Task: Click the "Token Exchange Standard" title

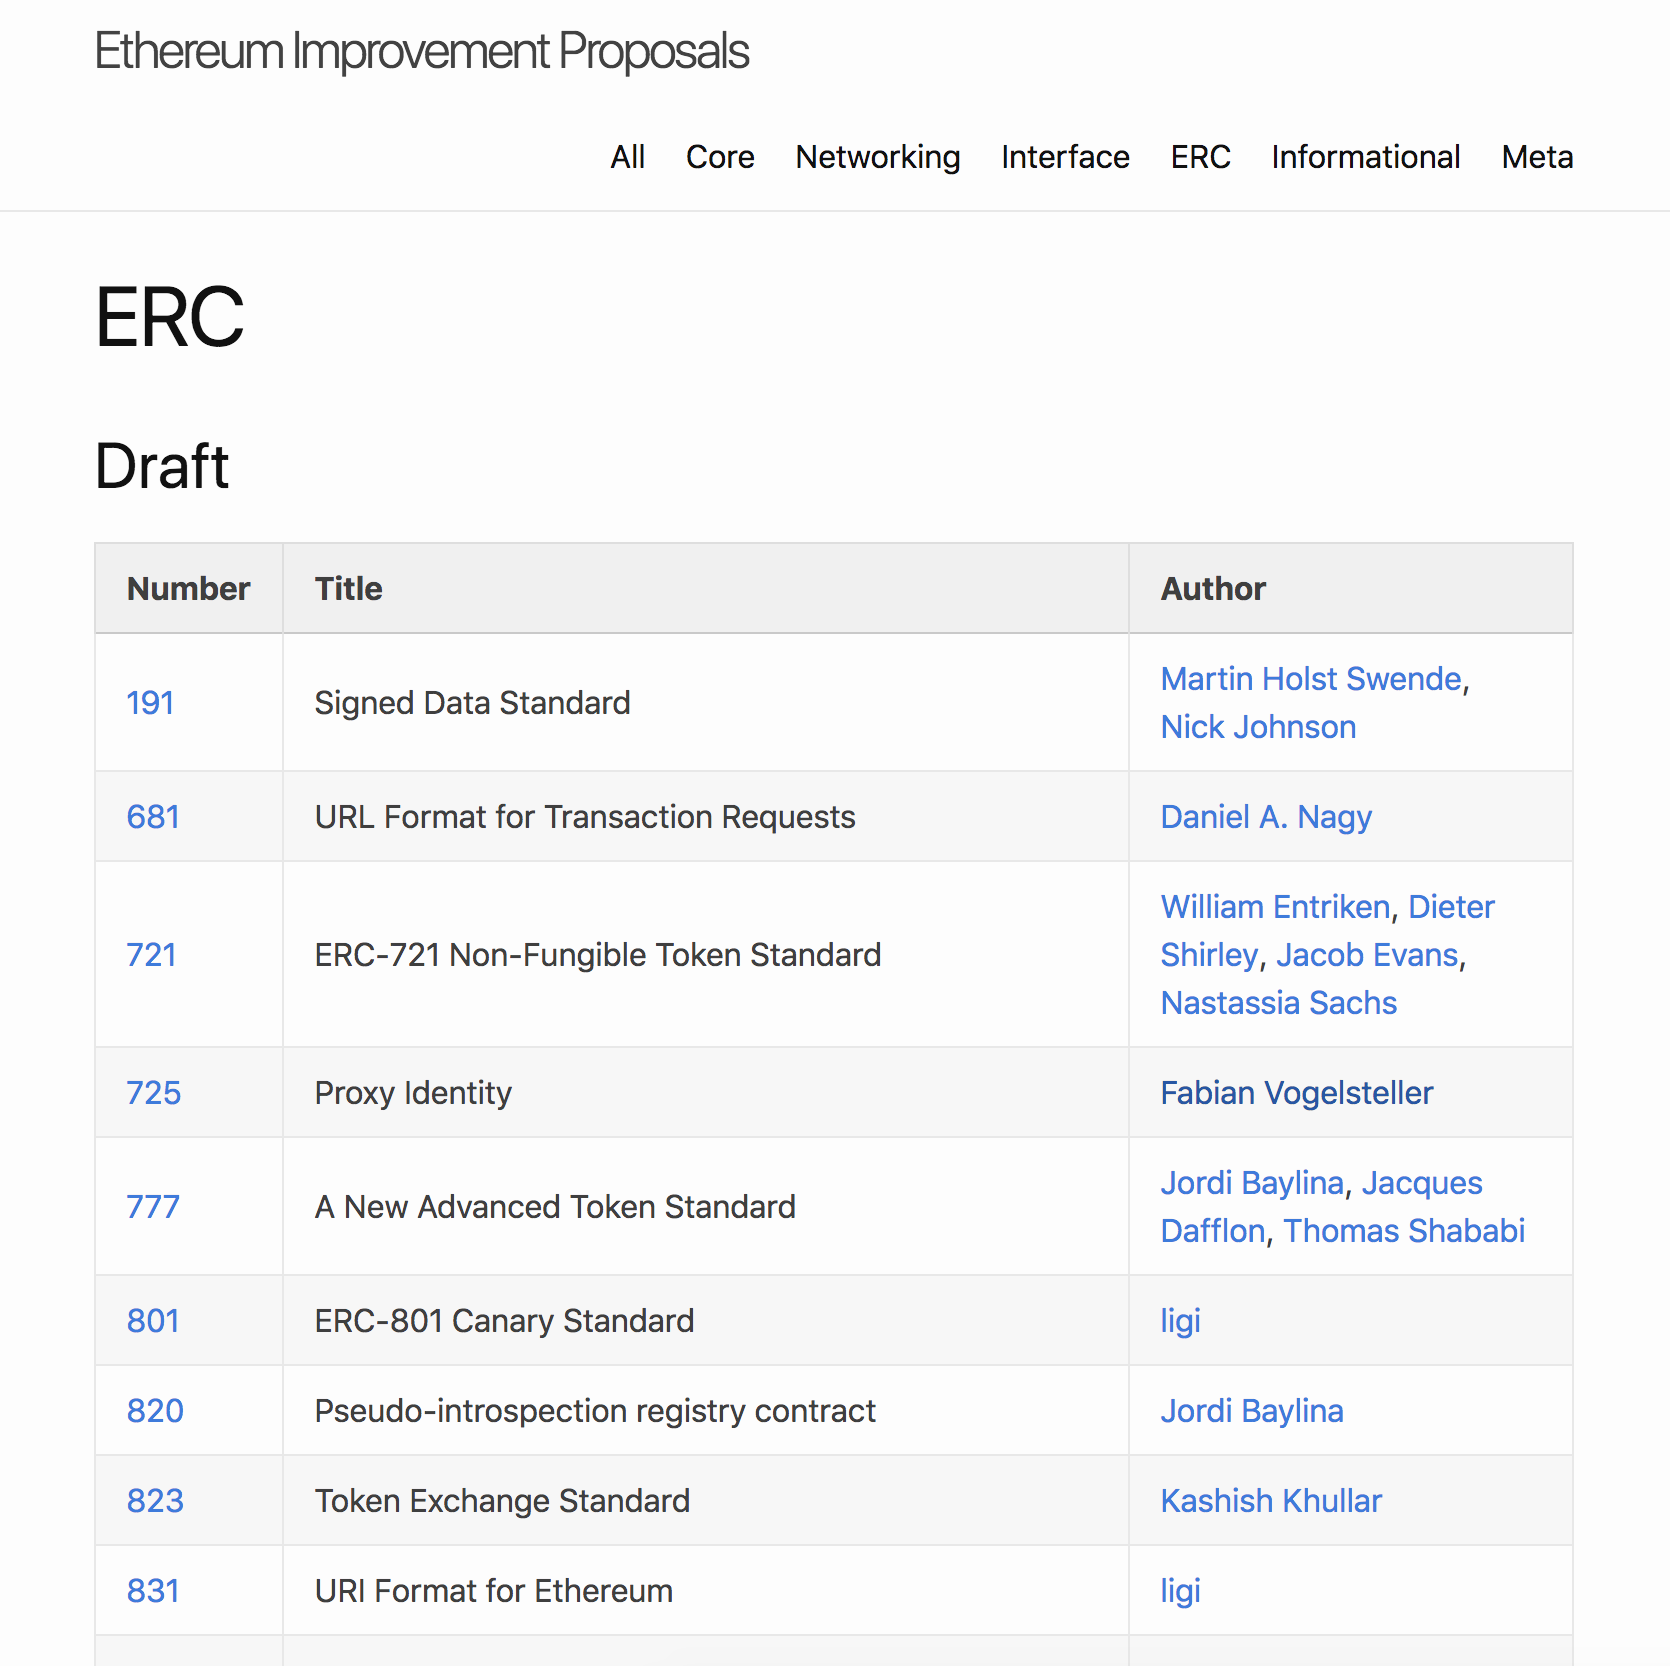Action: pos(502,1501)
